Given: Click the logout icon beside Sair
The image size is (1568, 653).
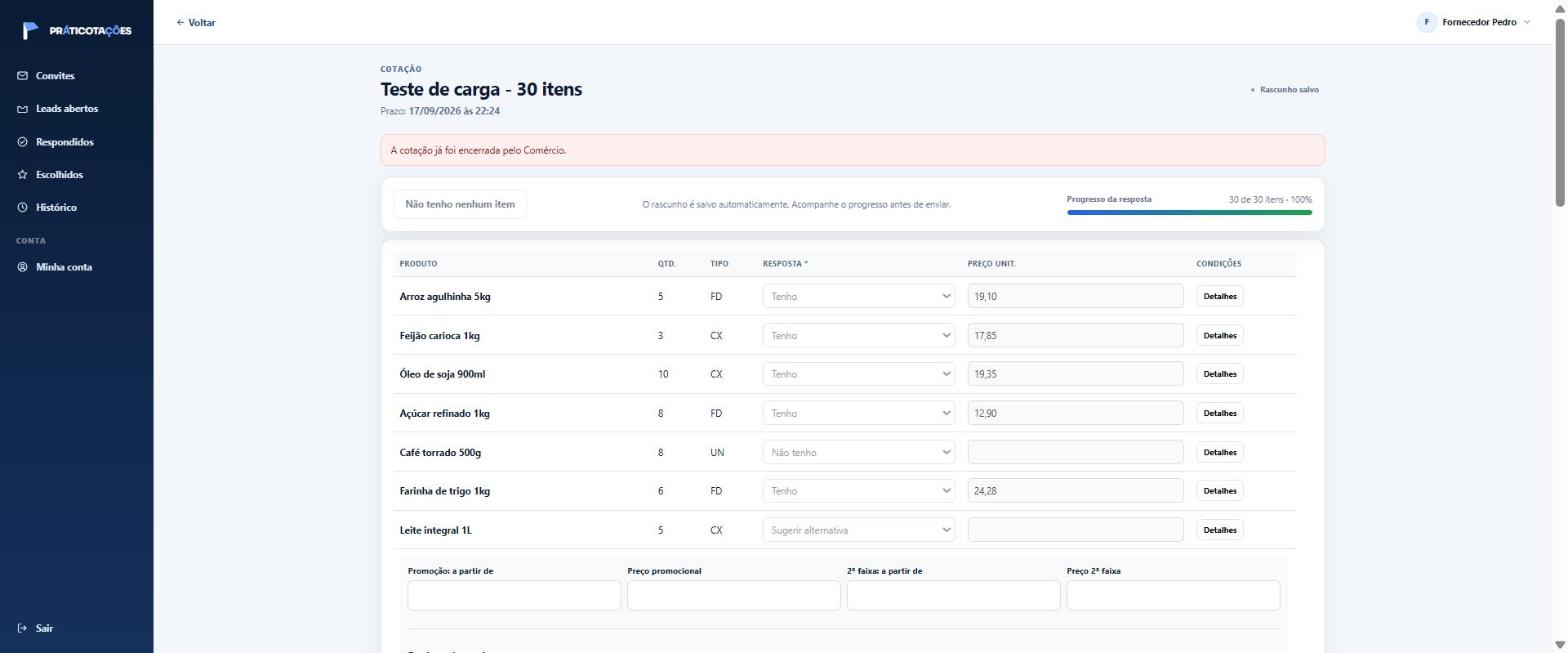Looking at the screenshot, I should (x=22, y=628).
